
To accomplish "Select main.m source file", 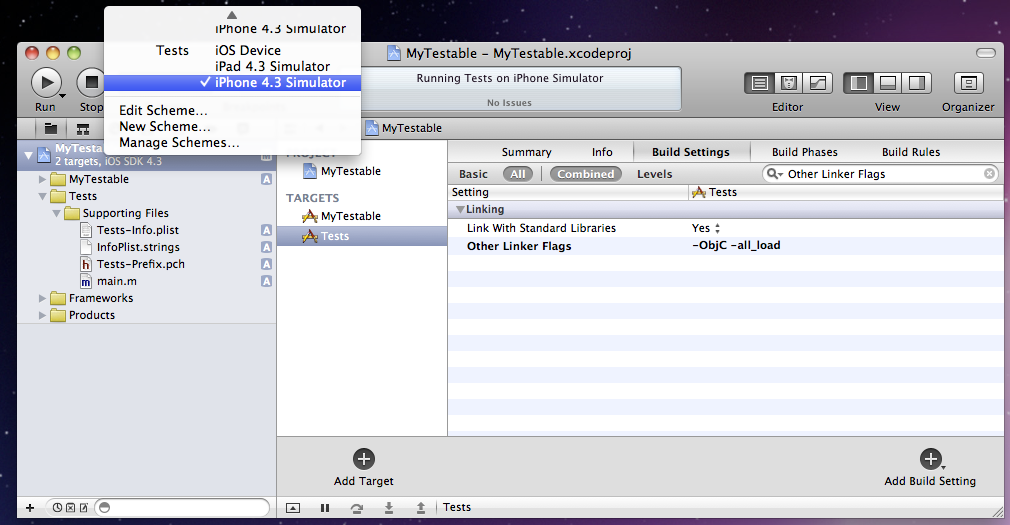I will pos(117,281).
